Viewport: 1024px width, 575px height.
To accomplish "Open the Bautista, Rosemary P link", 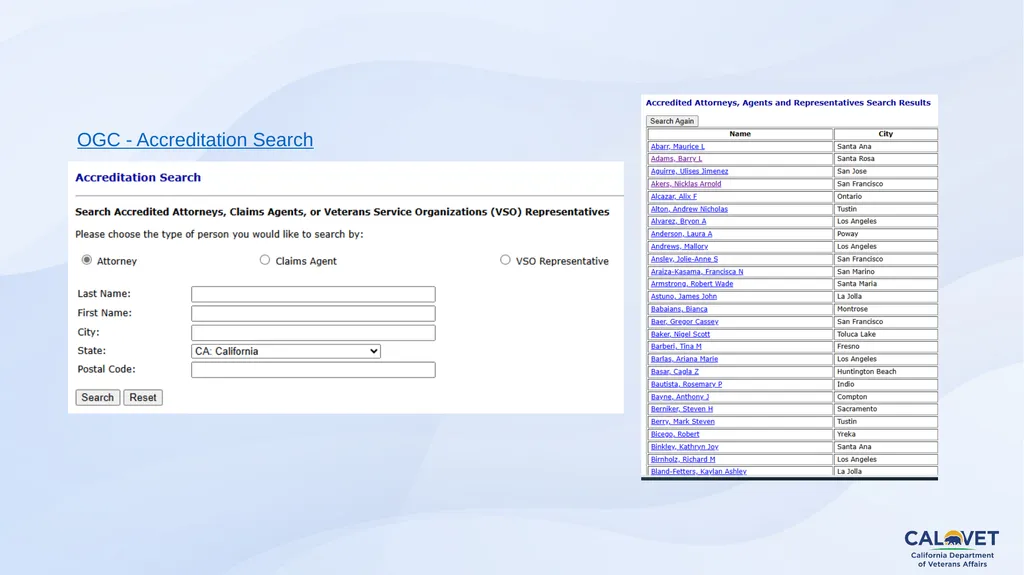I will click(686, 384).
